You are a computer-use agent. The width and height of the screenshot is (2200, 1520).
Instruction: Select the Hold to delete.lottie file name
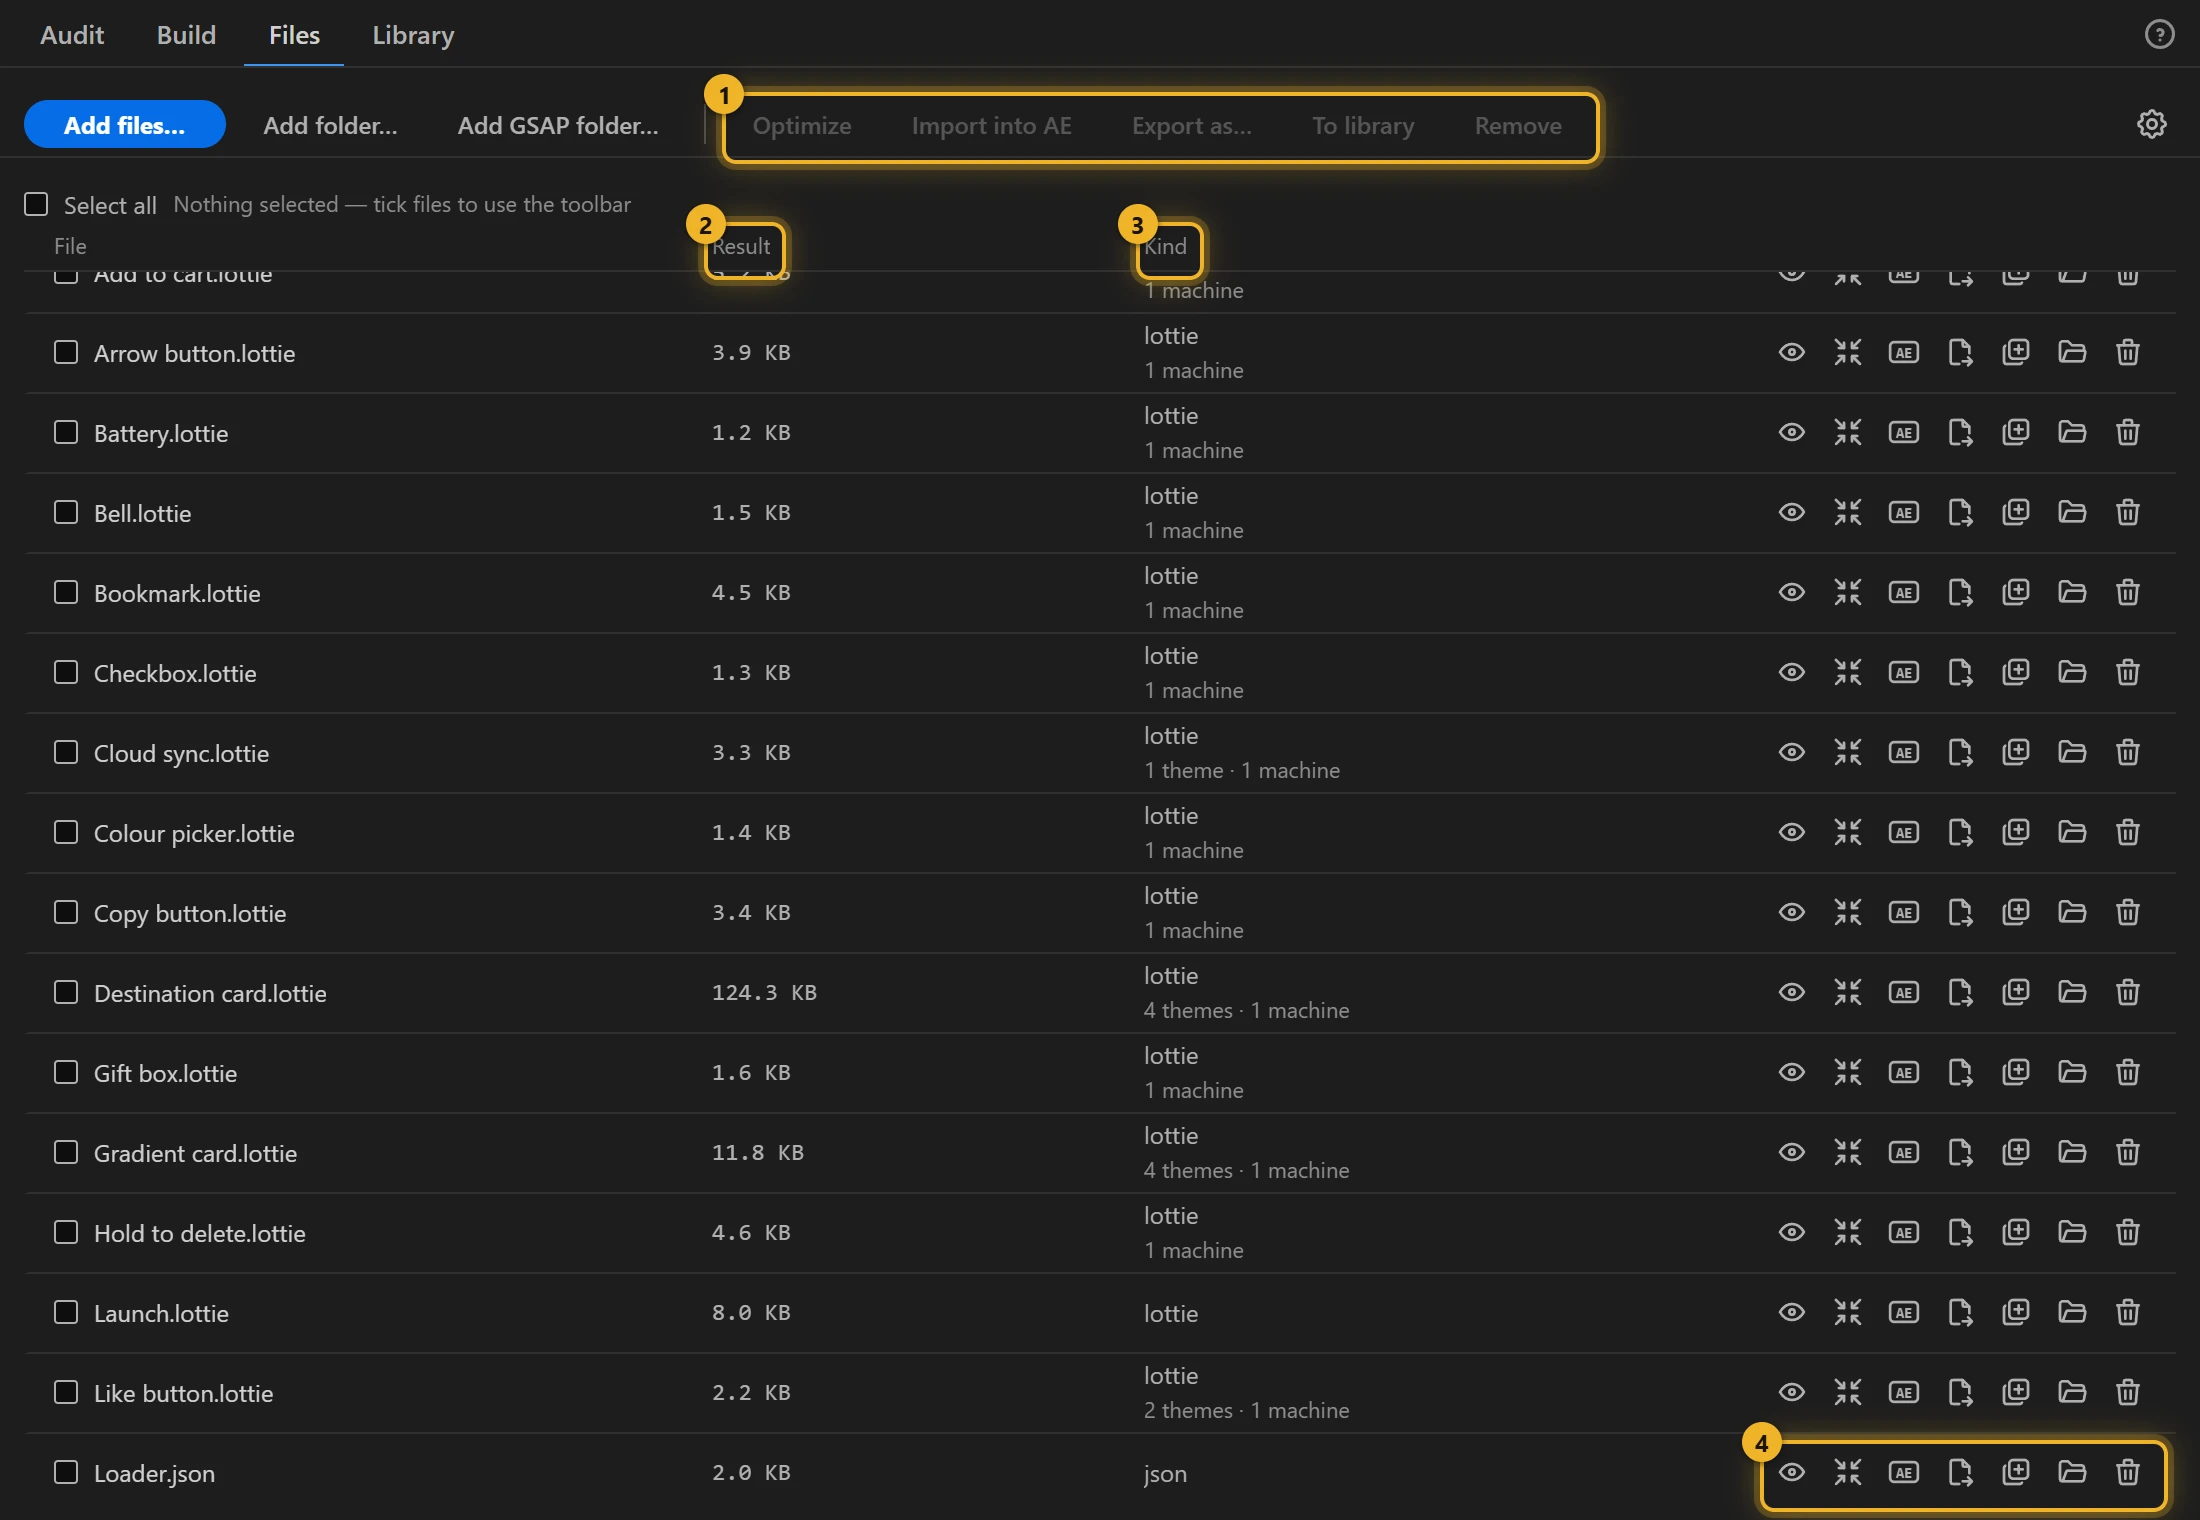click(200, 1233)
